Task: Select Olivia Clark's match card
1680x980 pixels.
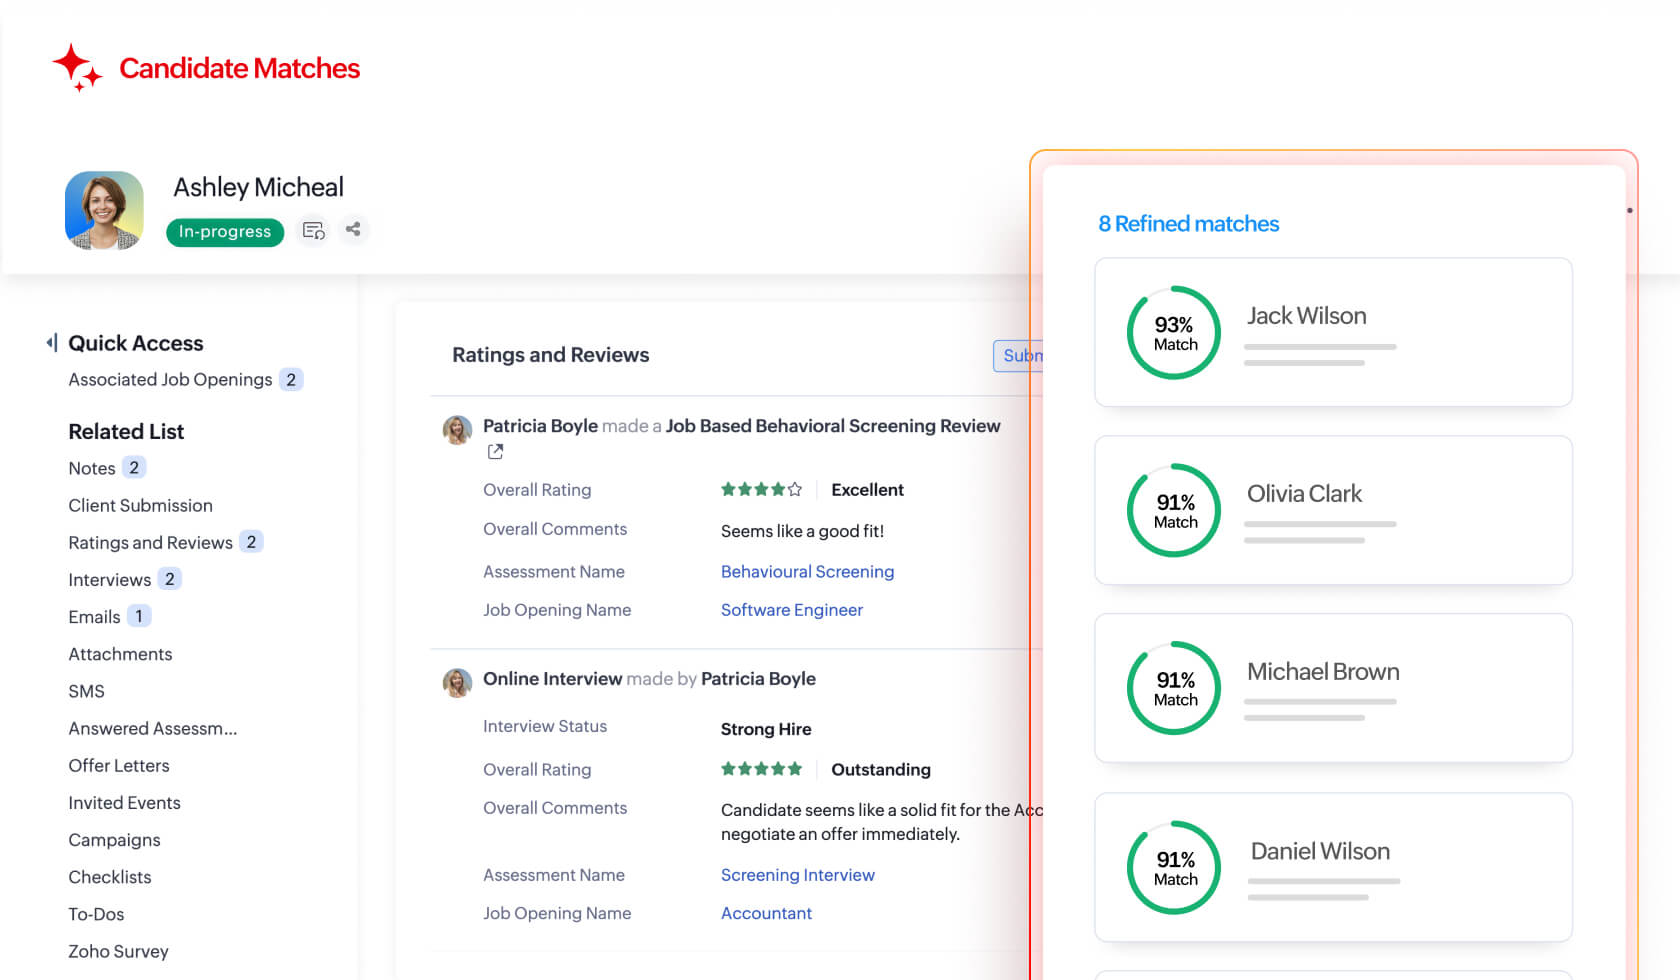Action: [1333, 510]
